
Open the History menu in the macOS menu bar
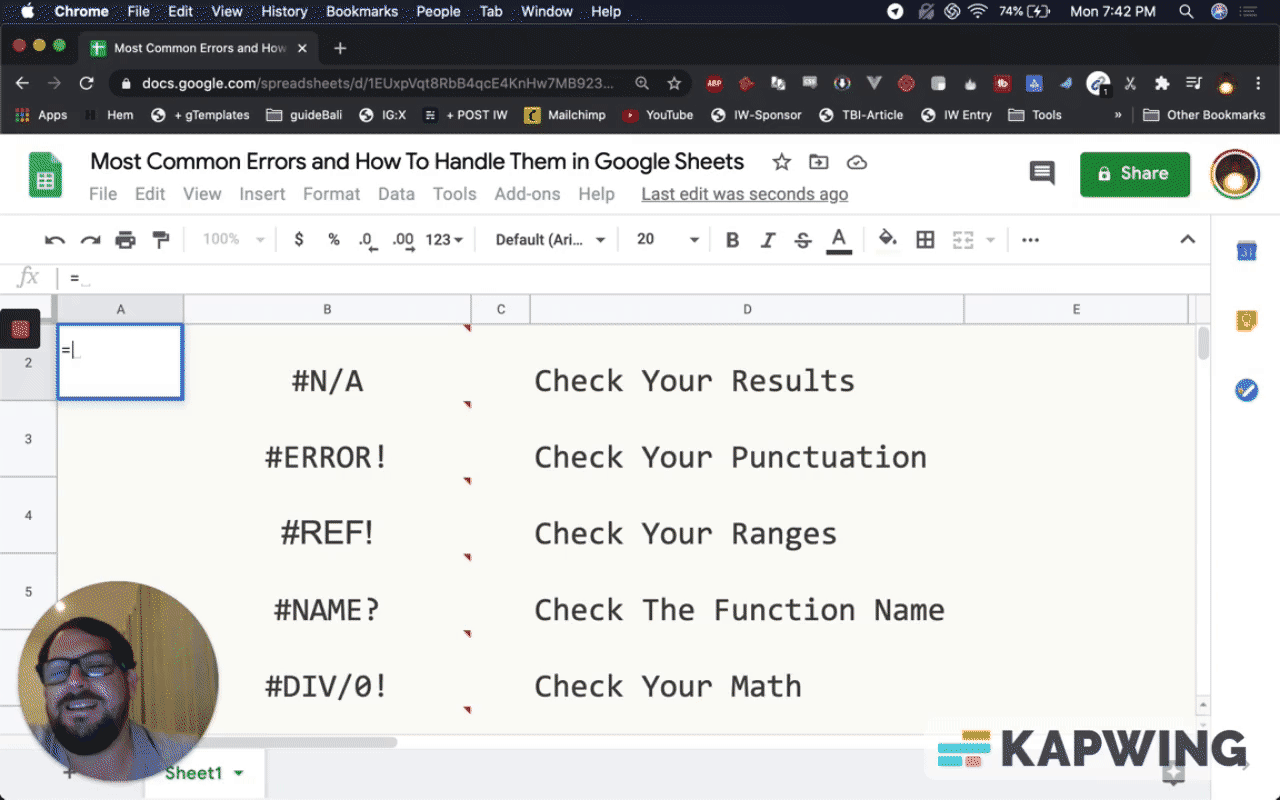(284, 12)
